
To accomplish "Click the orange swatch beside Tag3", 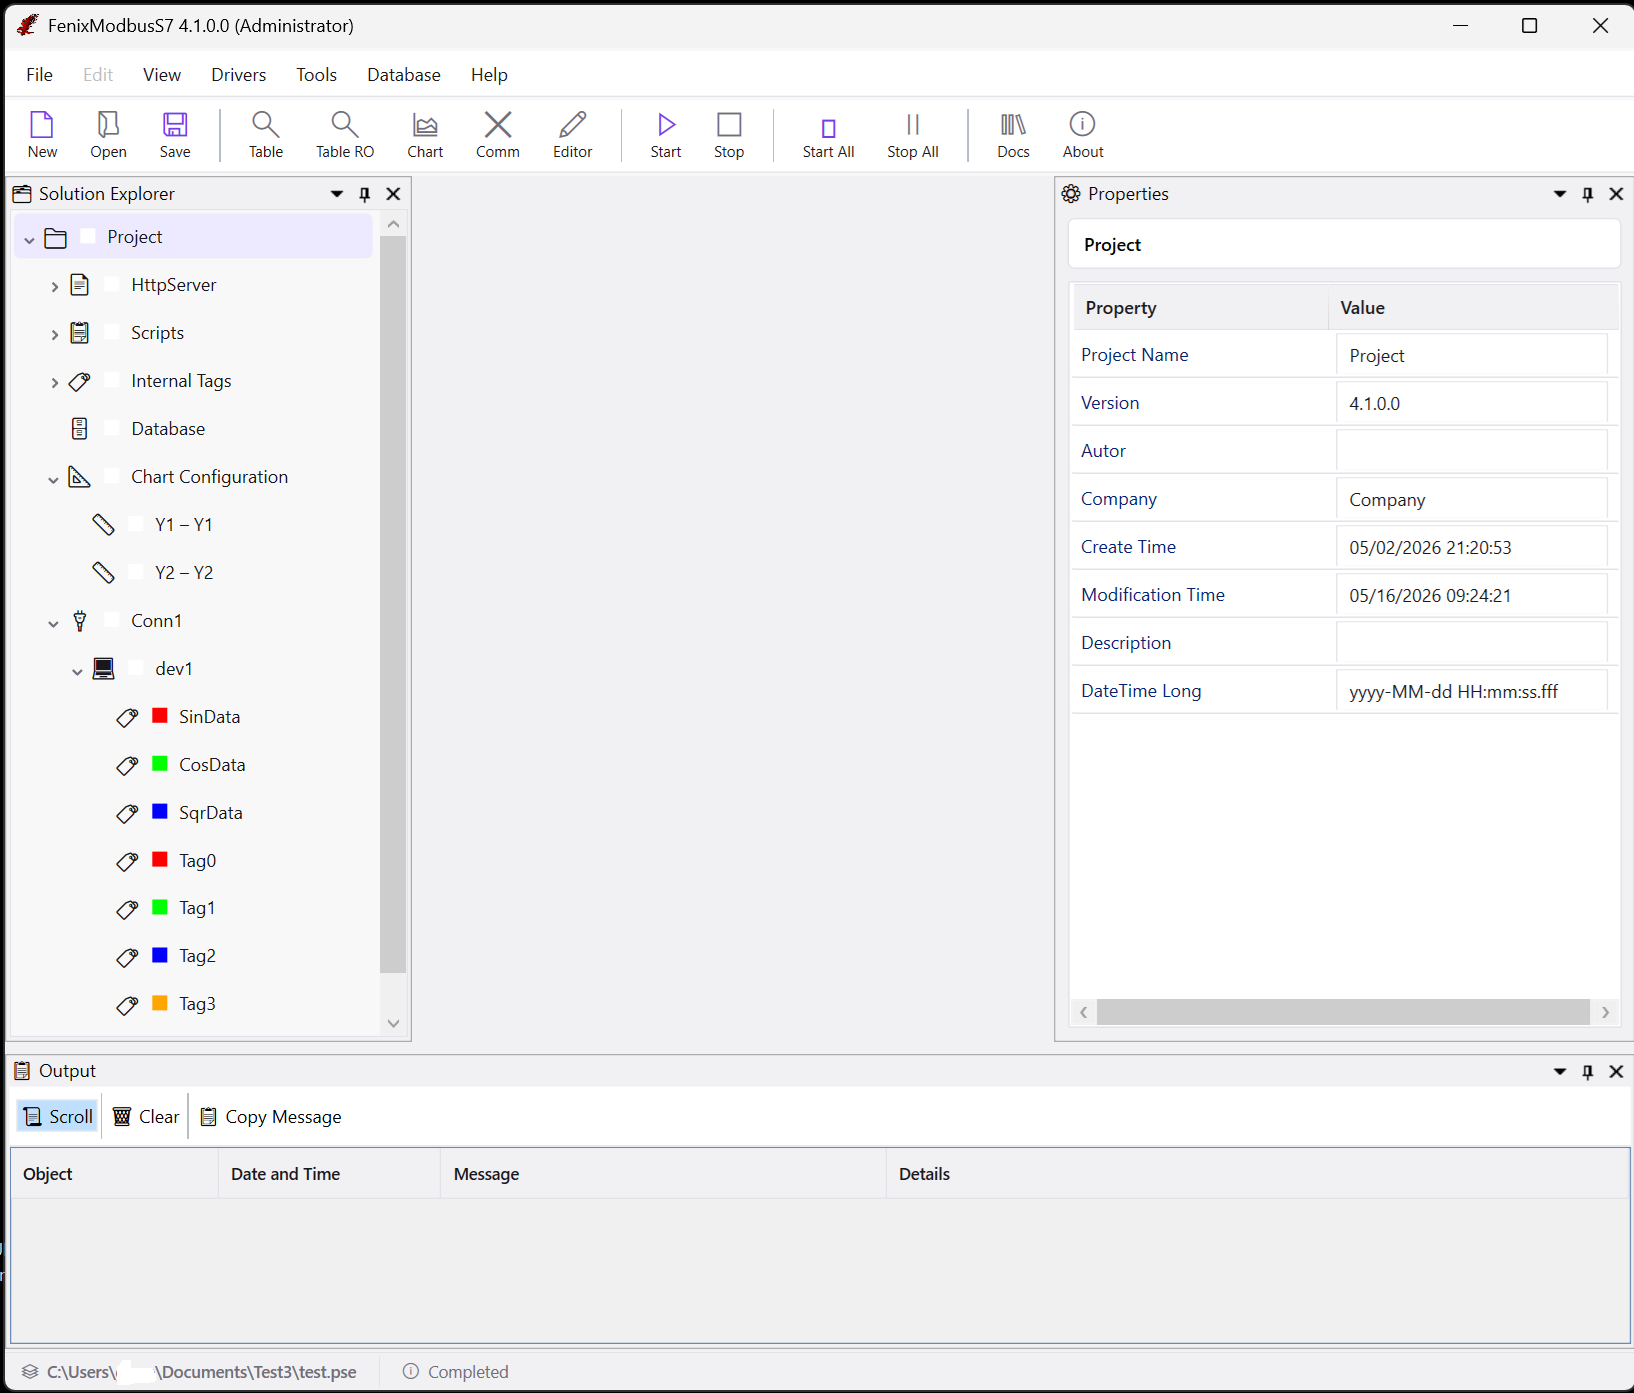I will 160,1003.
